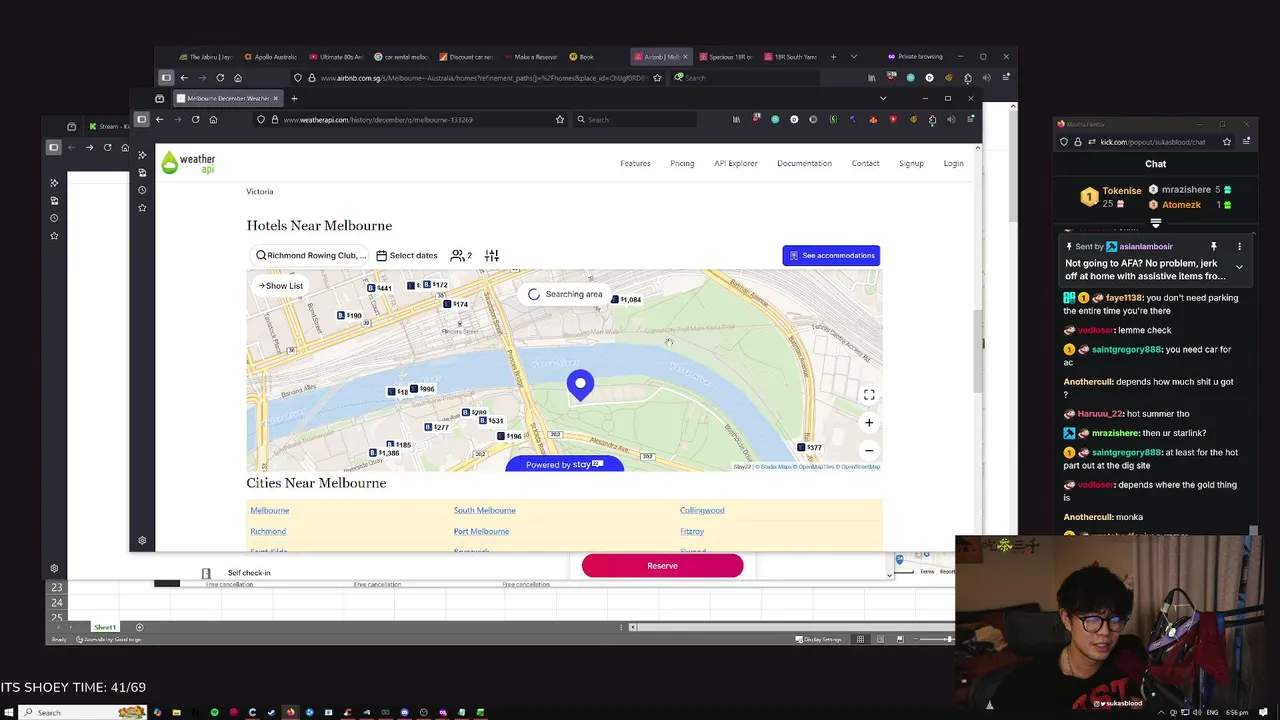
Task: Click the WeatherAPI window search box
Action: pyautogui.click(x=635, y=119)
